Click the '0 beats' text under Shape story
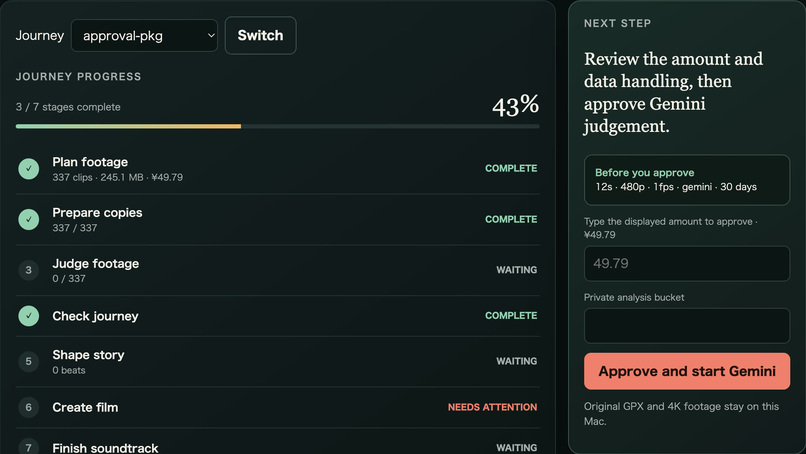The height and width of the screenshot is (454, 806). click(69, 370)
